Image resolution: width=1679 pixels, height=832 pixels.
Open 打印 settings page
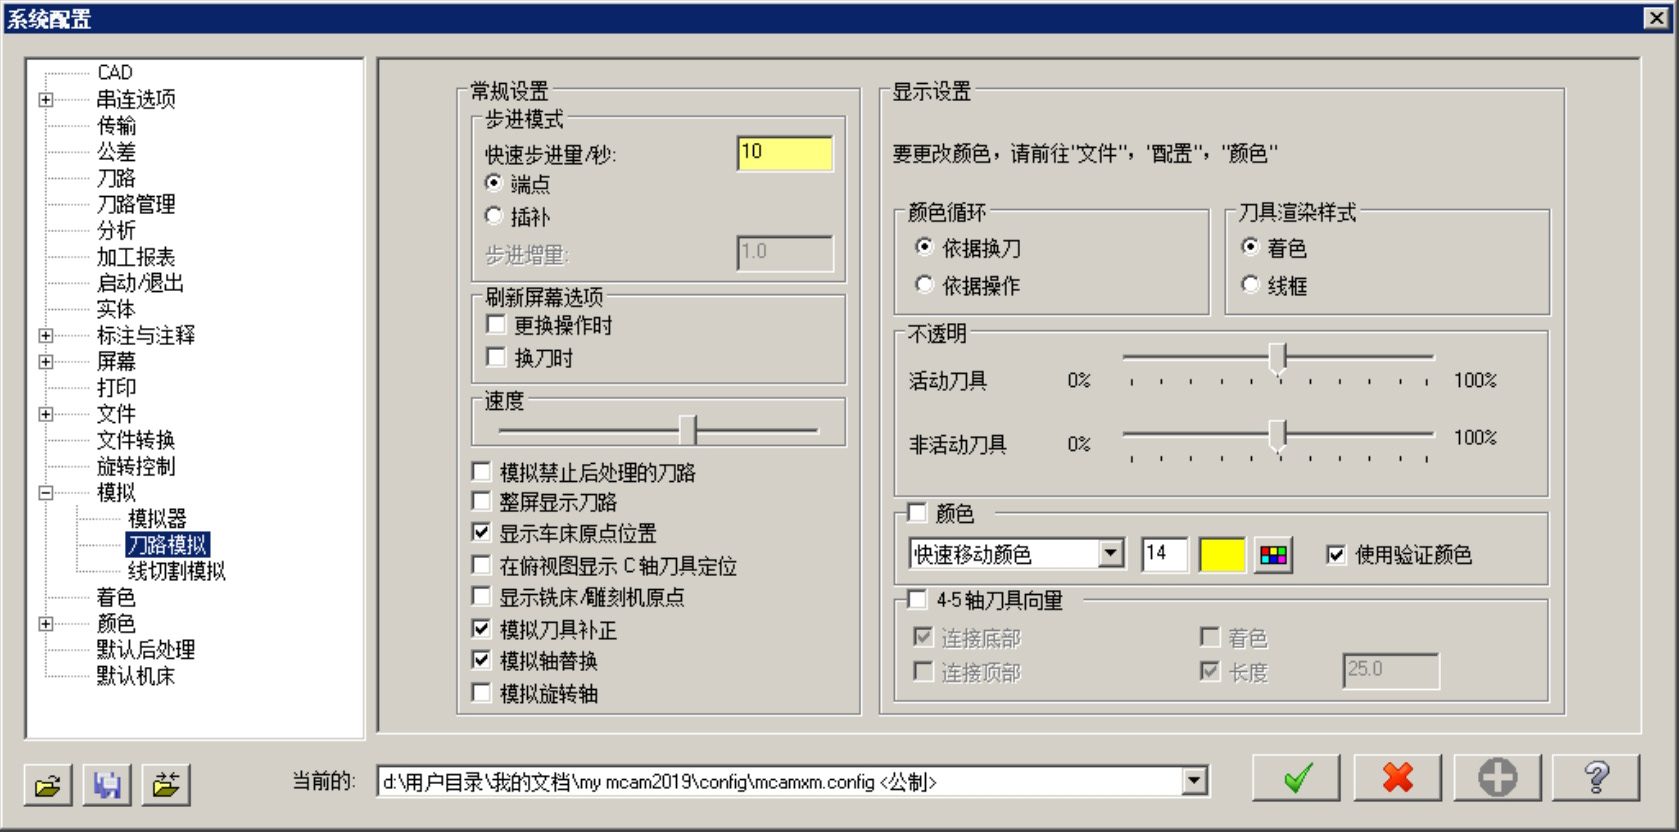tap(116, 388)
